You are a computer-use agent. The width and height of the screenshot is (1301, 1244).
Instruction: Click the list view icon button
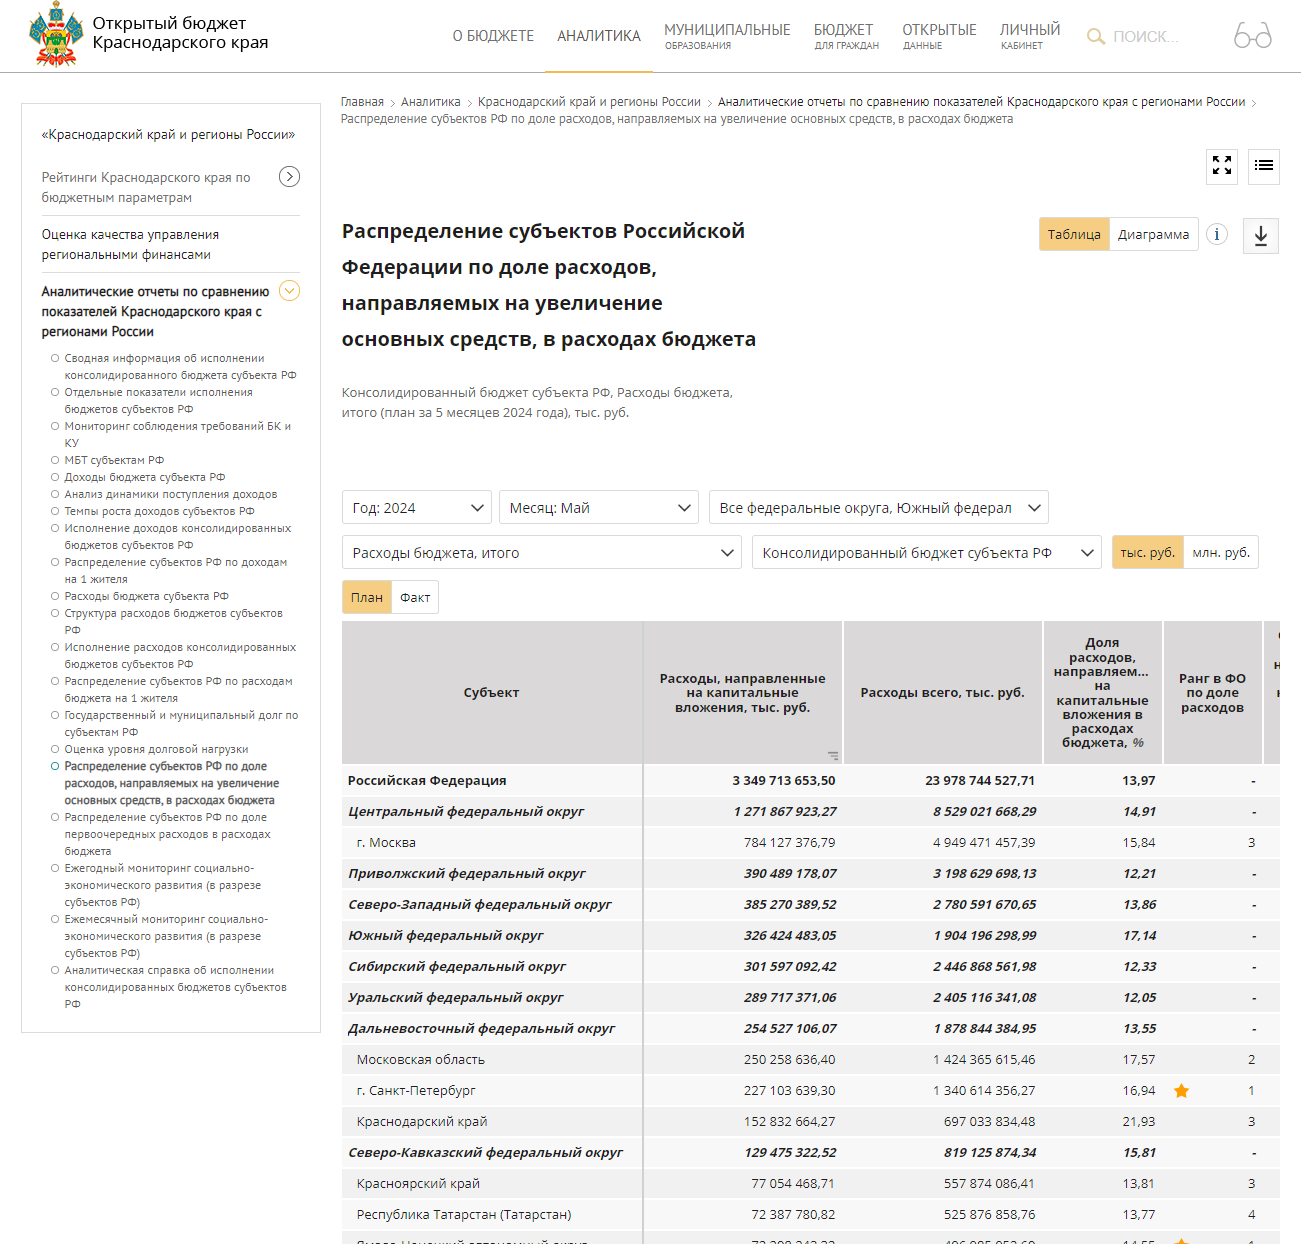1264,166
